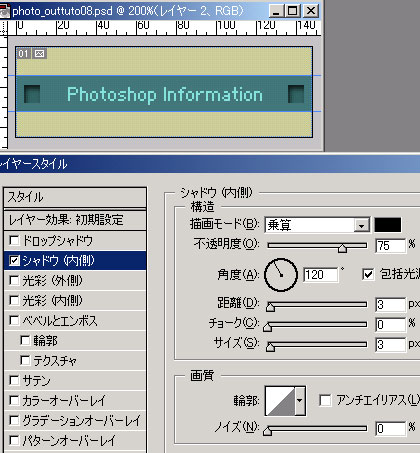Tick the テクスチャ sub-option checkbox
420x453 pixels.
pyautogui.click(x=25, y=360)
